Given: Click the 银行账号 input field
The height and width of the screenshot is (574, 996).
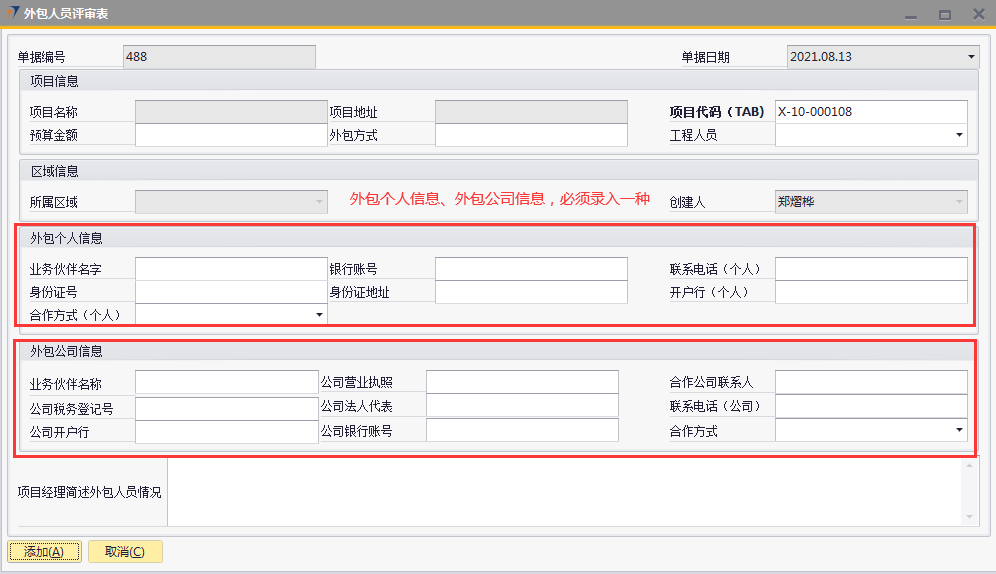Looking at the screenshot, I should pyautogui.click(x=531, y=269).
